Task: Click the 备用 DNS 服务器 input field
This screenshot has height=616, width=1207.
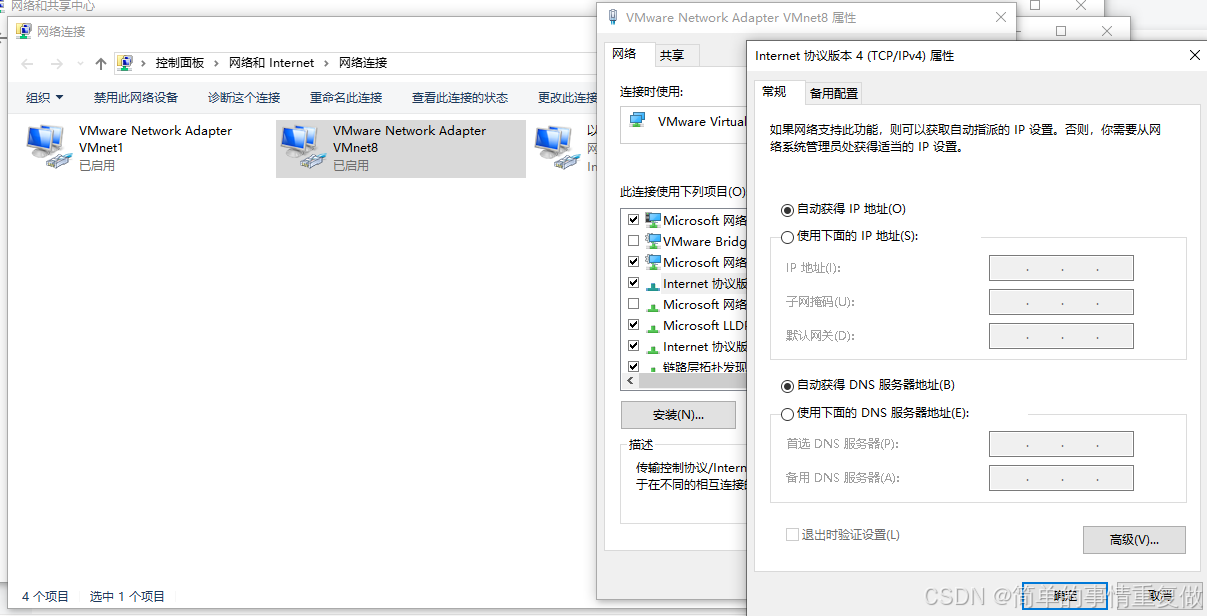Action: pos(1061,478)
